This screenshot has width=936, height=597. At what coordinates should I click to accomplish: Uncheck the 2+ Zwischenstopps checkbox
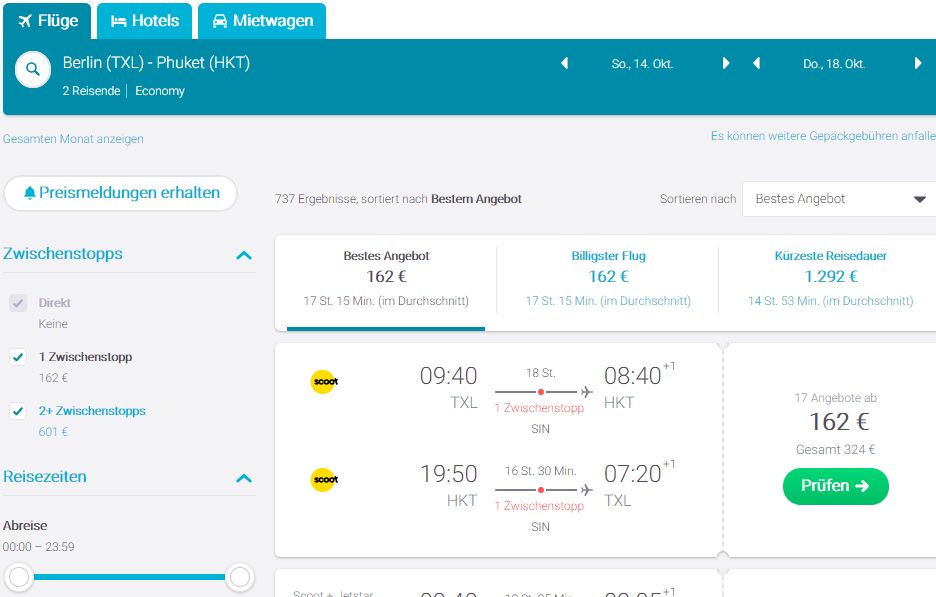click(18, 411)
